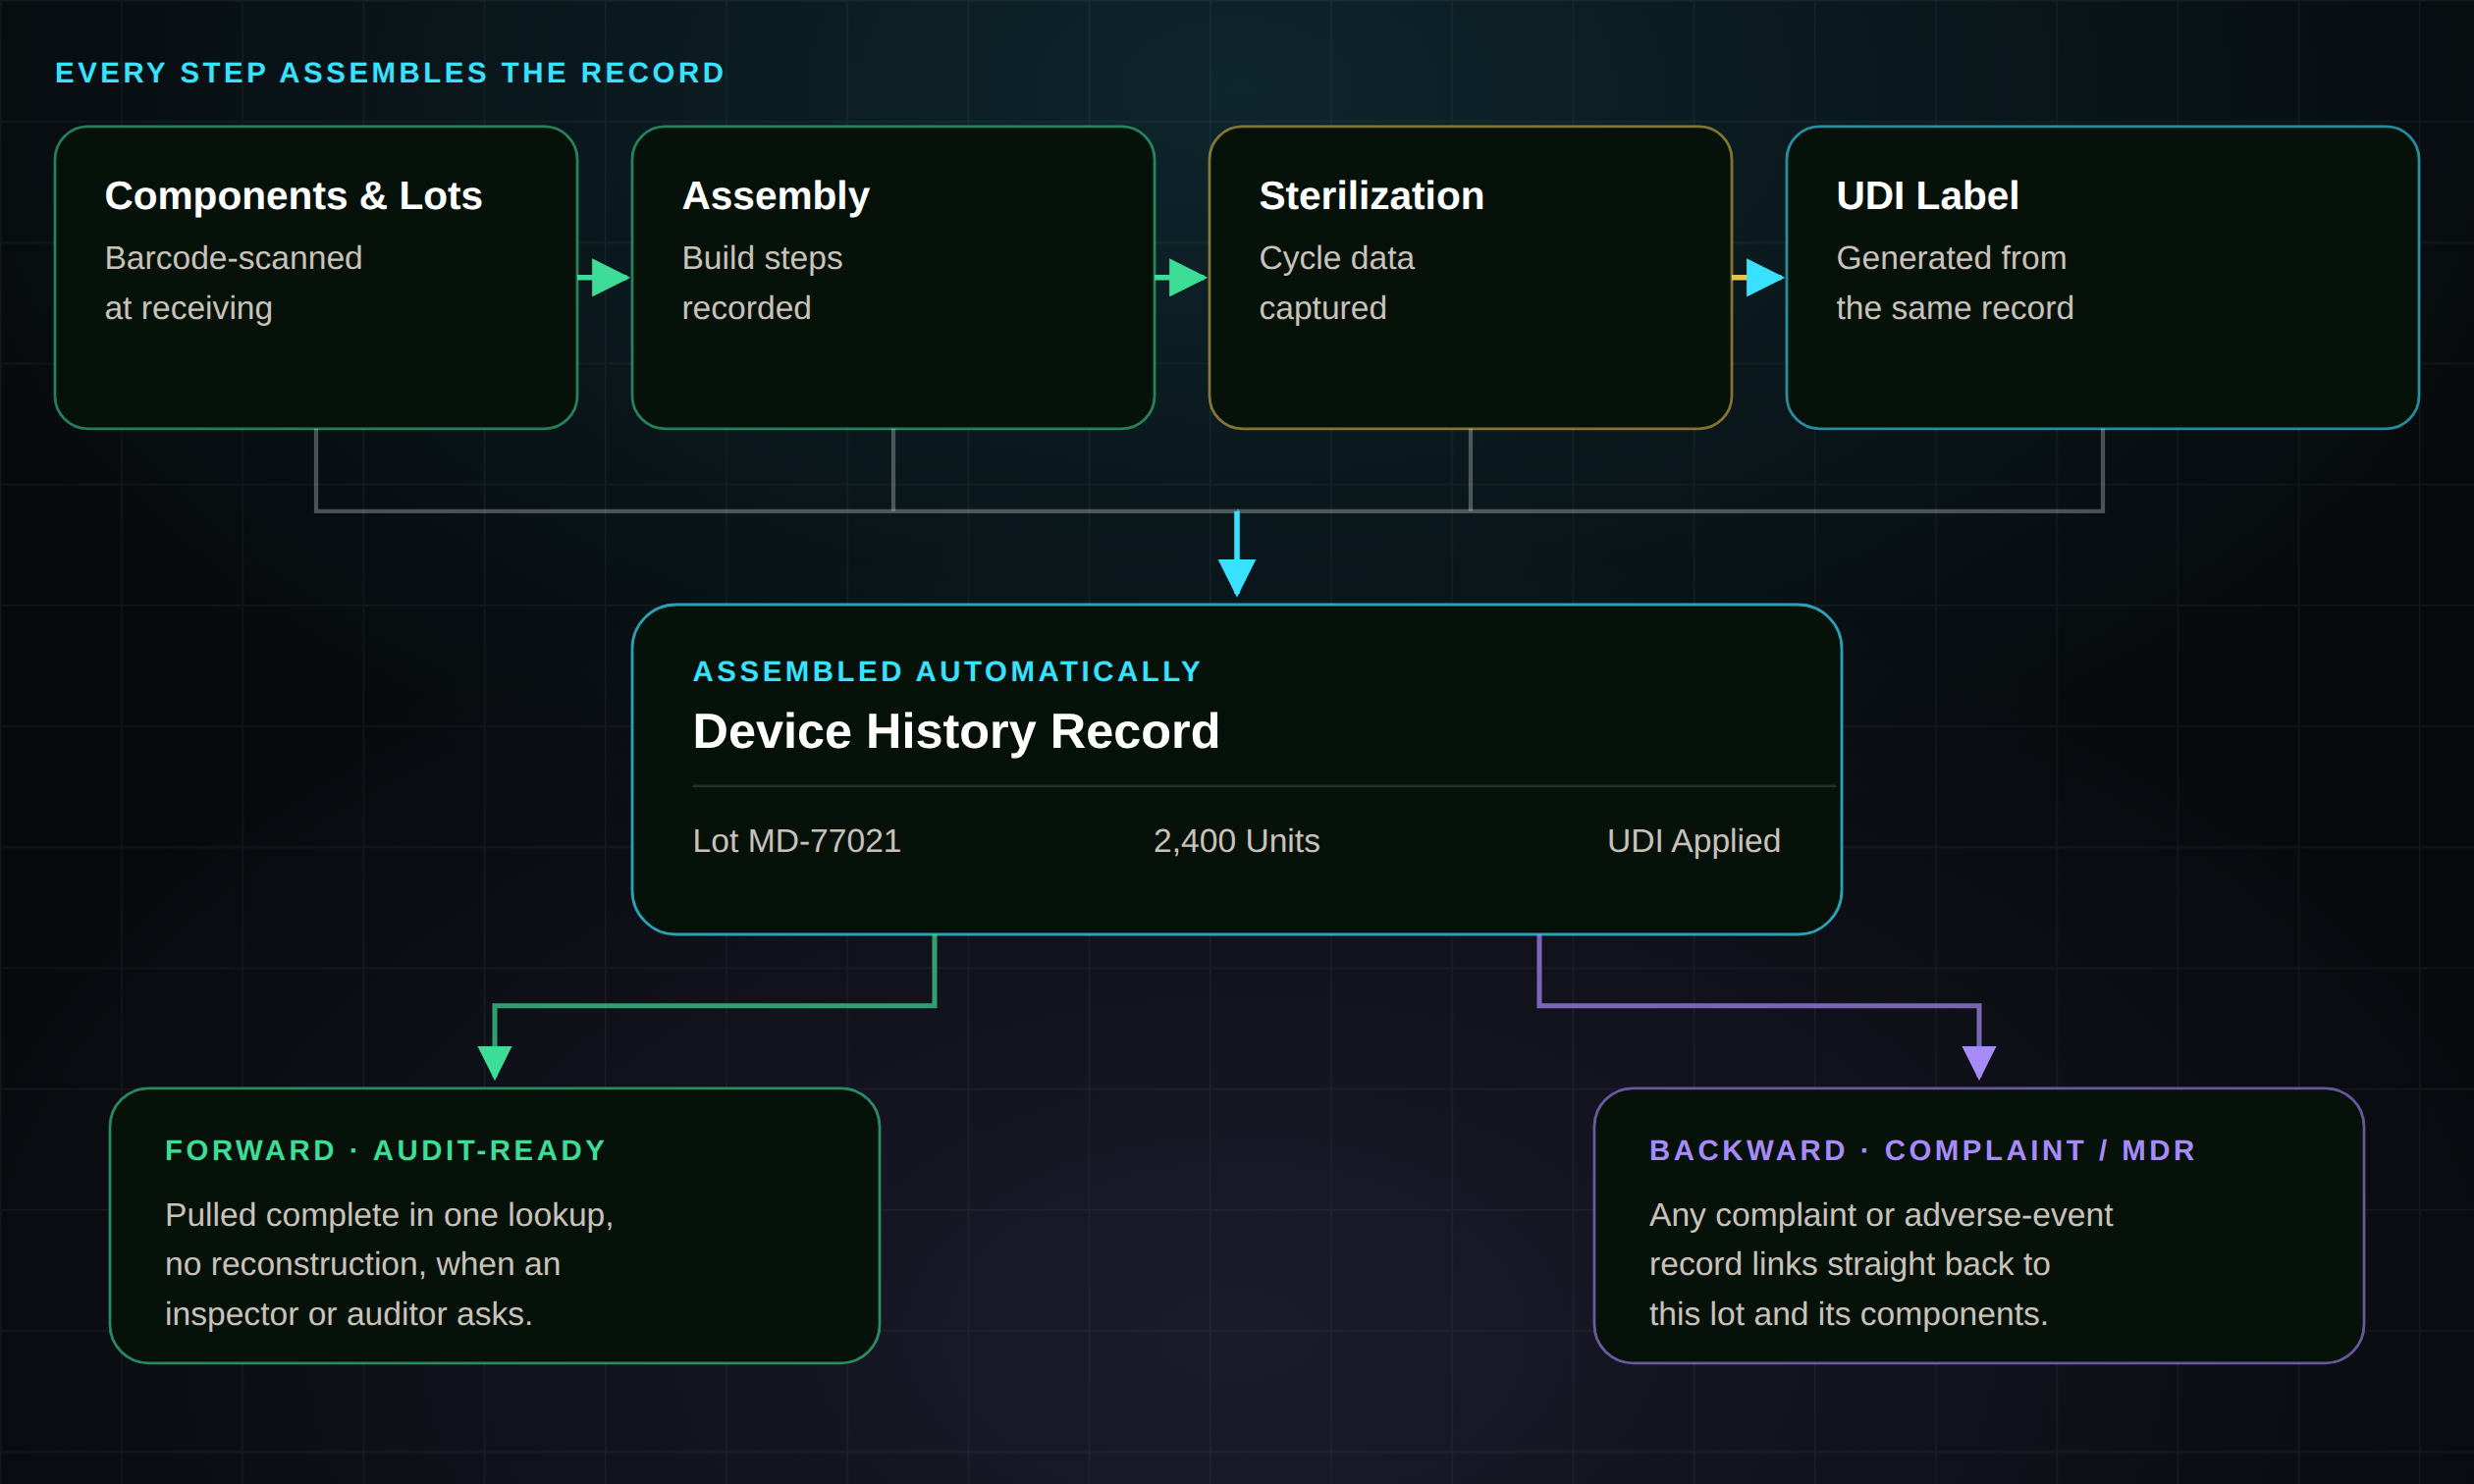Click the '2,400 Units' value
The height and width of the screenshot is (1484, 2474).
[x=1237, y=841]
